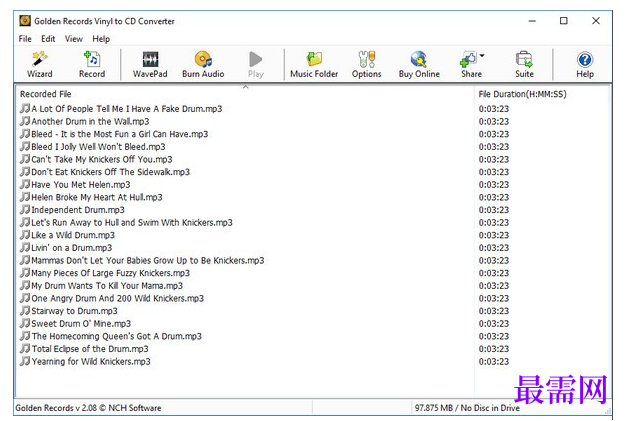Minimize the Golden Records window

(x=532, y=21)
